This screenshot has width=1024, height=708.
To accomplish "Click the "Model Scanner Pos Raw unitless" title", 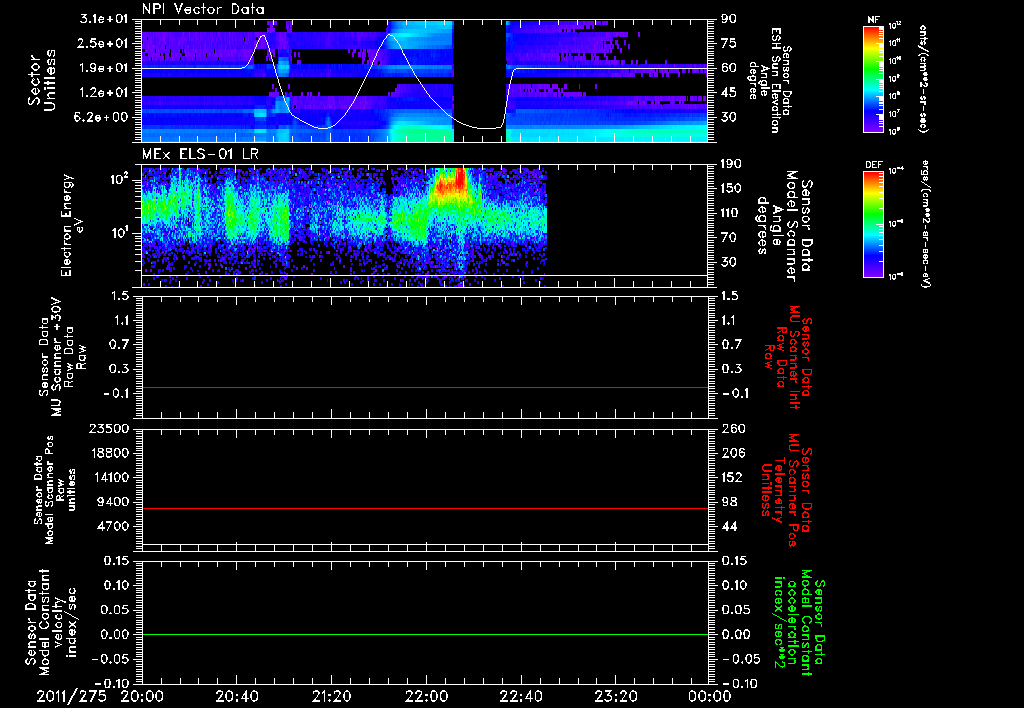I will (x=56, y=490).
